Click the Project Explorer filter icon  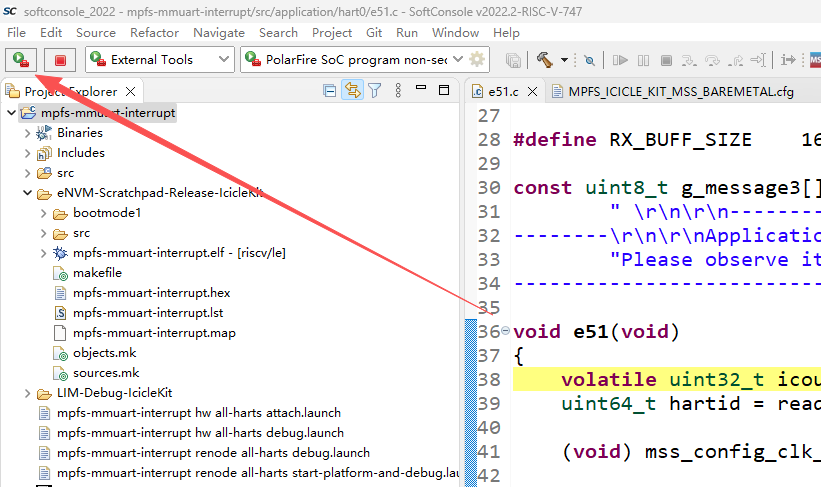[374, 91]
